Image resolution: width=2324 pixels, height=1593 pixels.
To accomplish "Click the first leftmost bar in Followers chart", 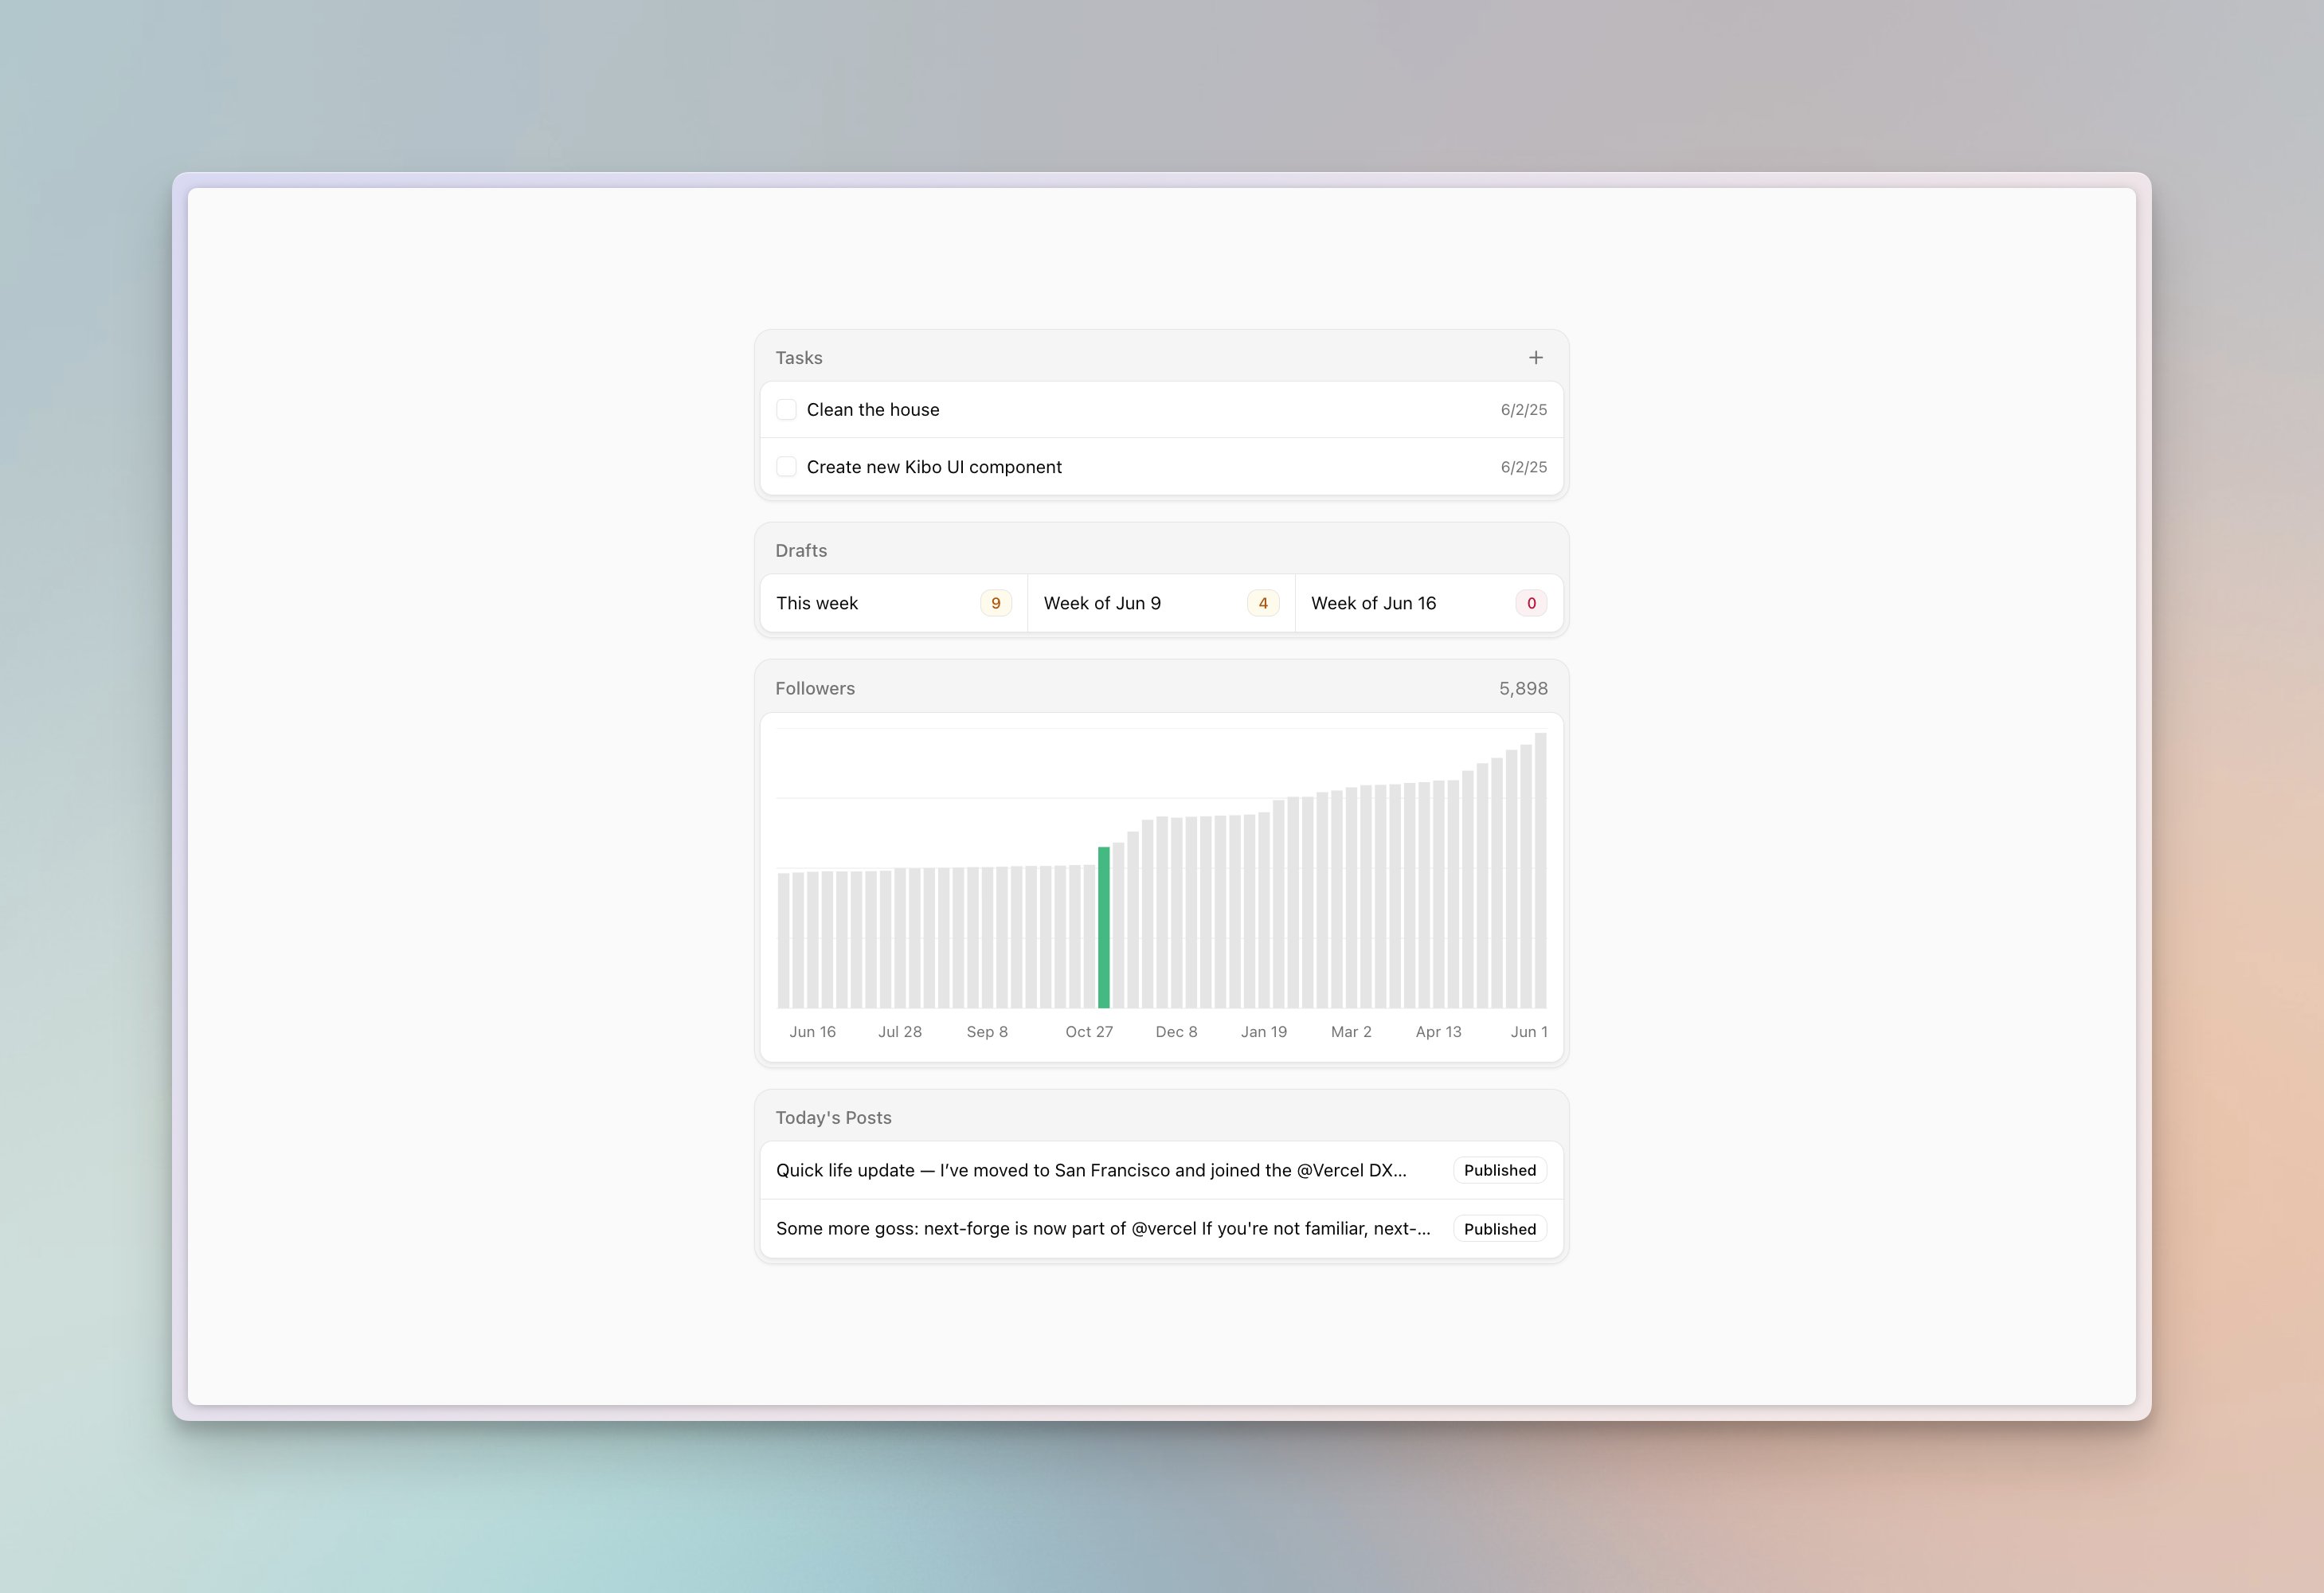I will click(x=784, y=940).
